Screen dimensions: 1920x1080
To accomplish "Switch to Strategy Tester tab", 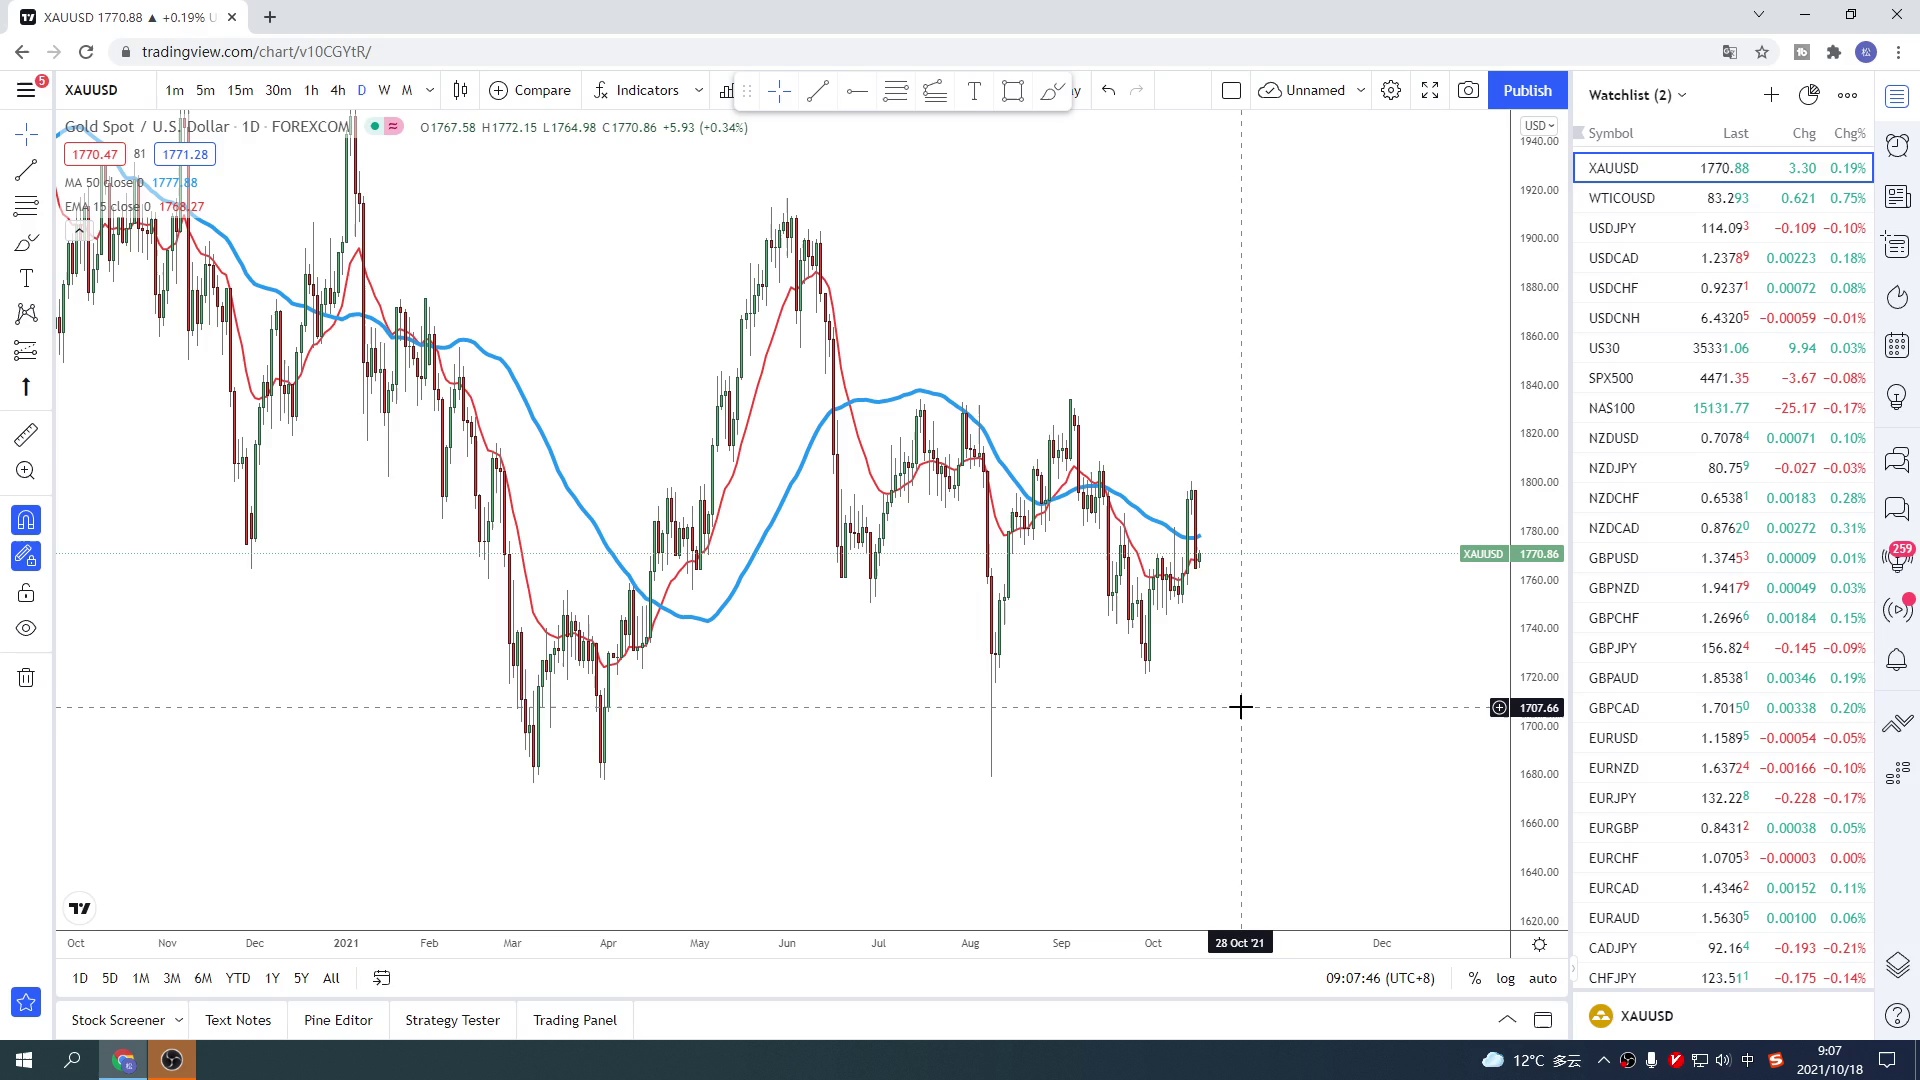I will coord(452,1020).
